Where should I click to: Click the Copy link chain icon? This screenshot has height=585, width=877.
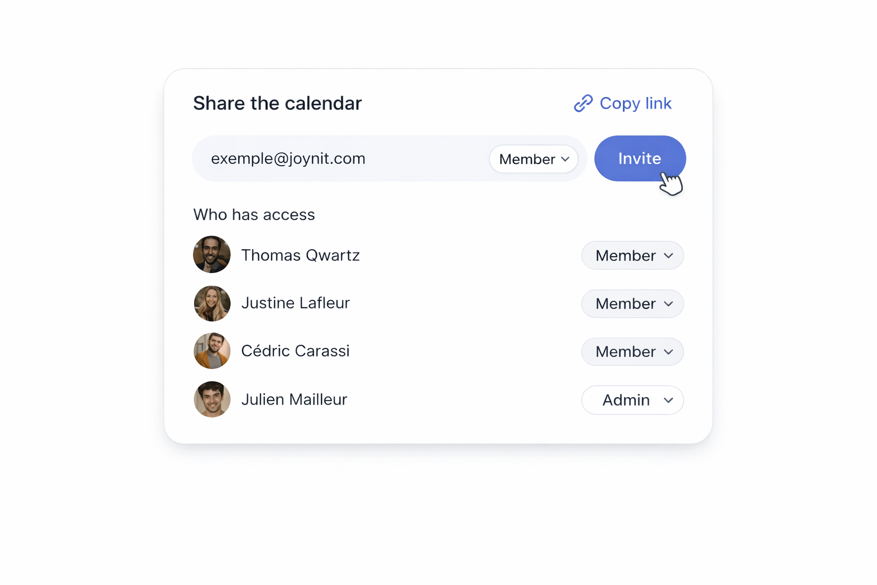(x=583, y=103)
